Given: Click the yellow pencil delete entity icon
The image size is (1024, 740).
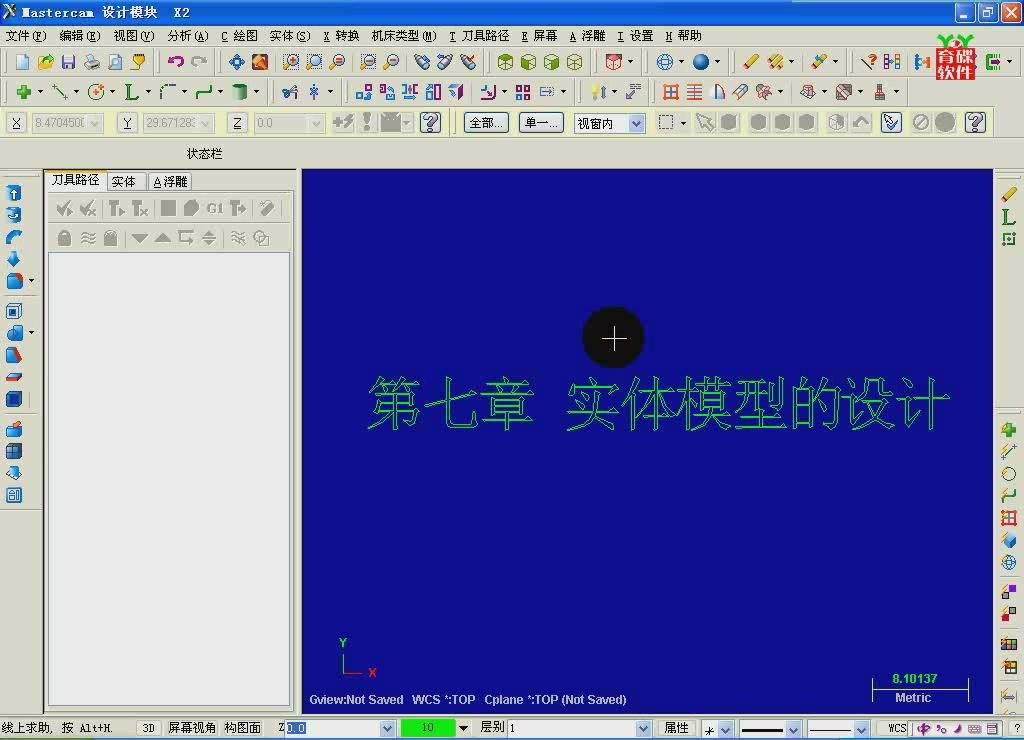Looking at the screenshot, I should coord(750,62).
